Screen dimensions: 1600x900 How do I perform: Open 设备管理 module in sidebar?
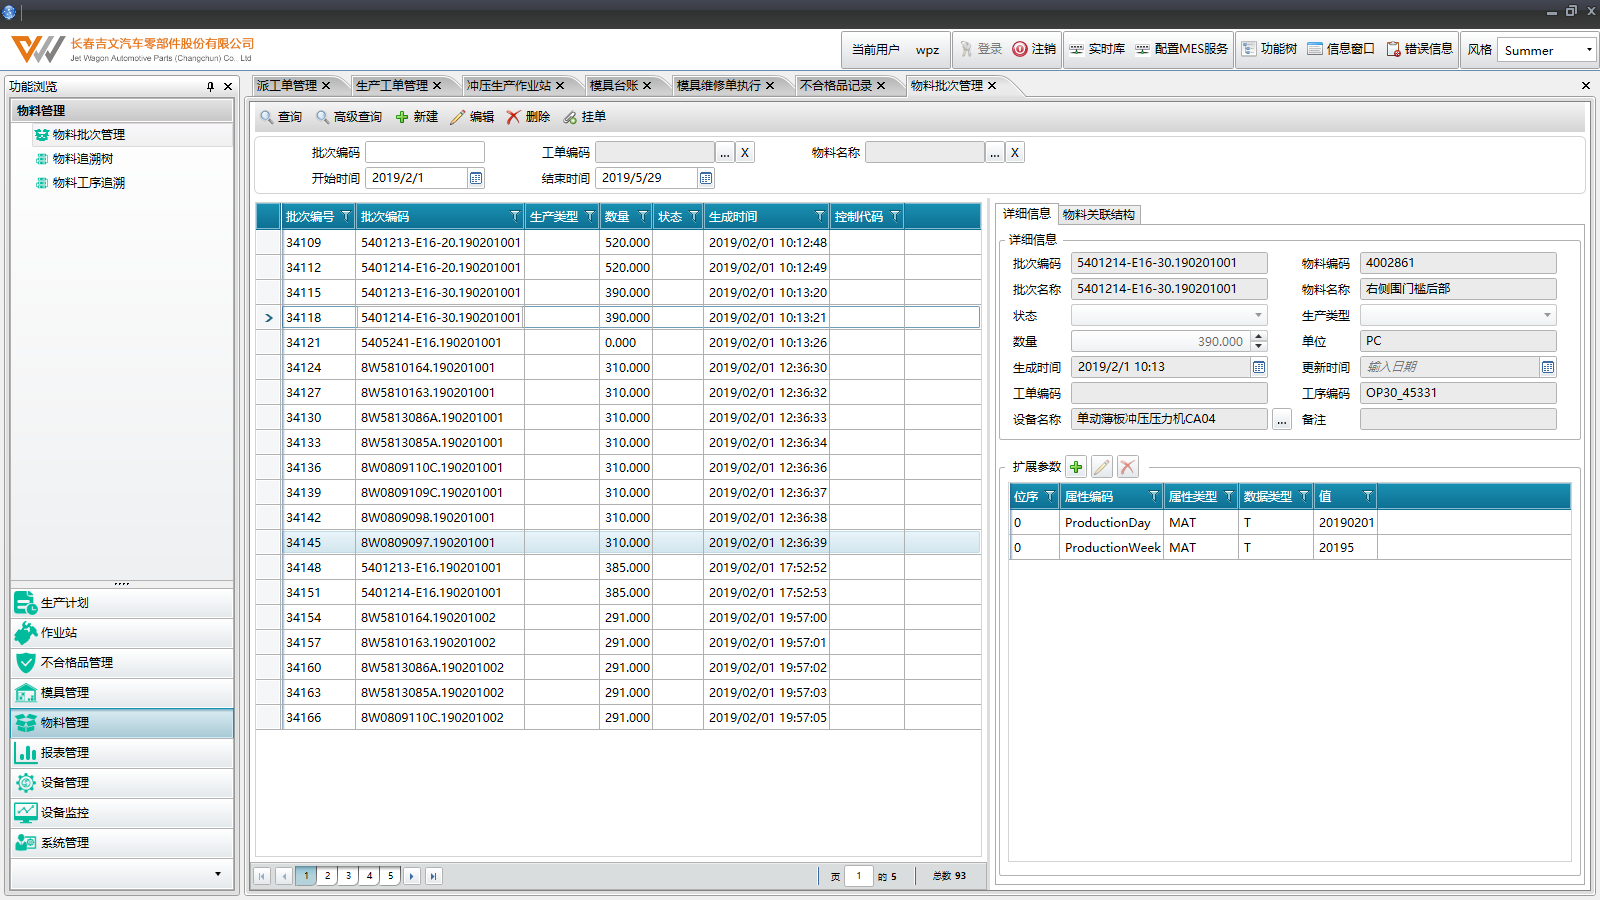pos(122,783)
